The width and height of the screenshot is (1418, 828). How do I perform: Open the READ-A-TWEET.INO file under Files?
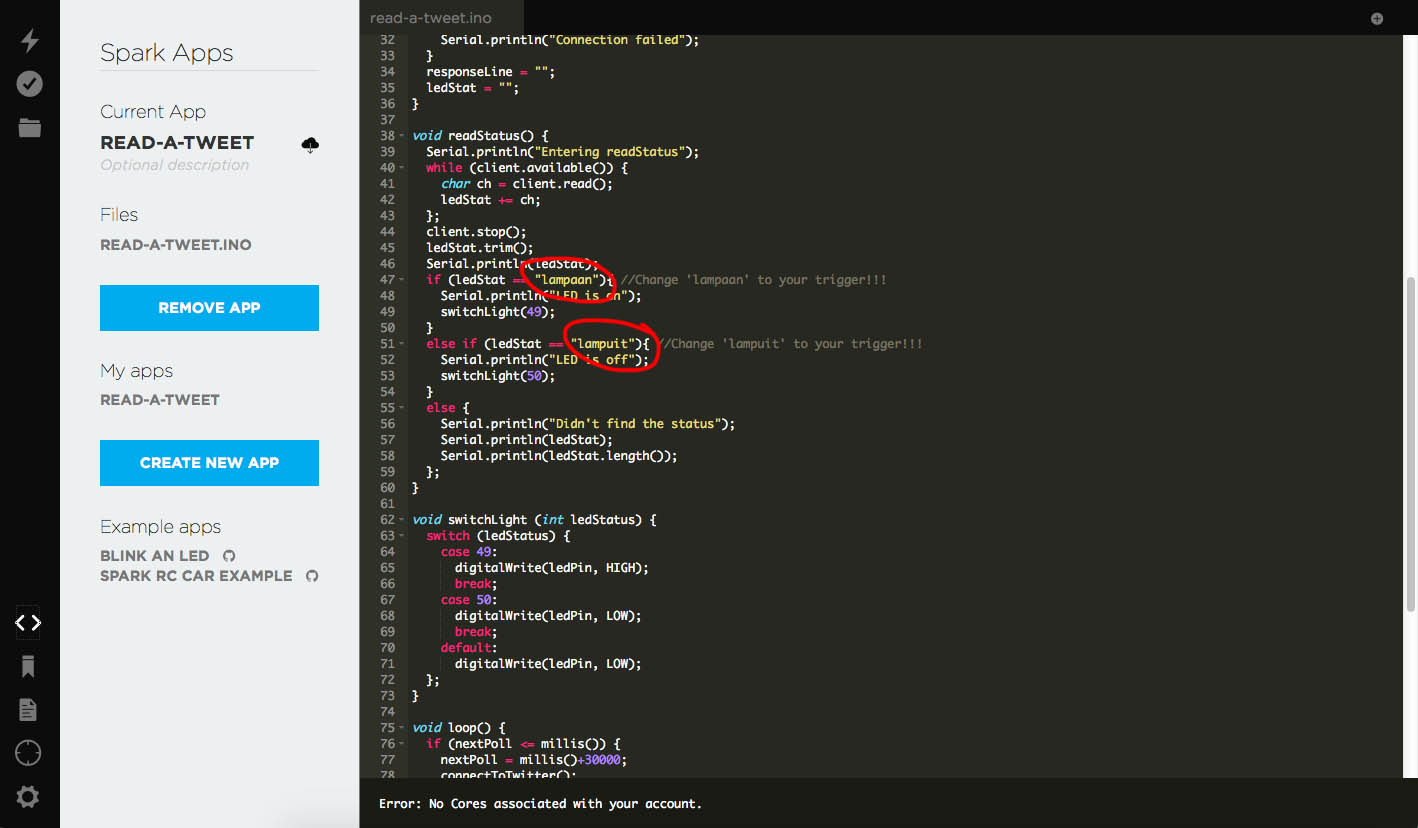click(176, 245)
